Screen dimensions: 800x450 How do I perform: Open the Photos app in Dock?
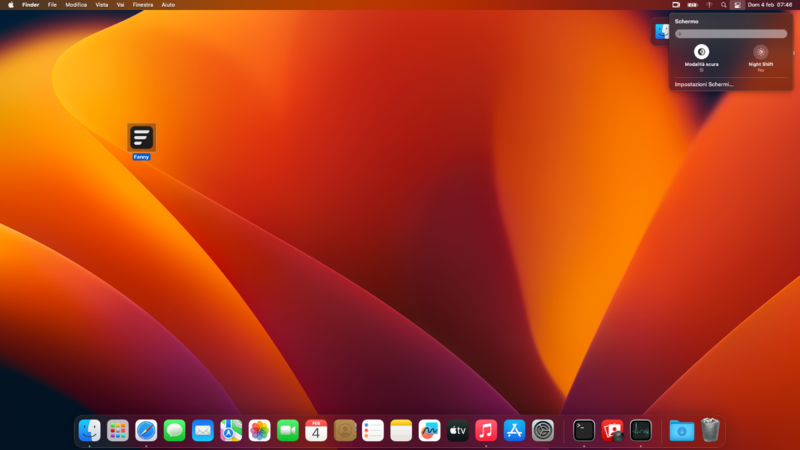click(259, 430)
